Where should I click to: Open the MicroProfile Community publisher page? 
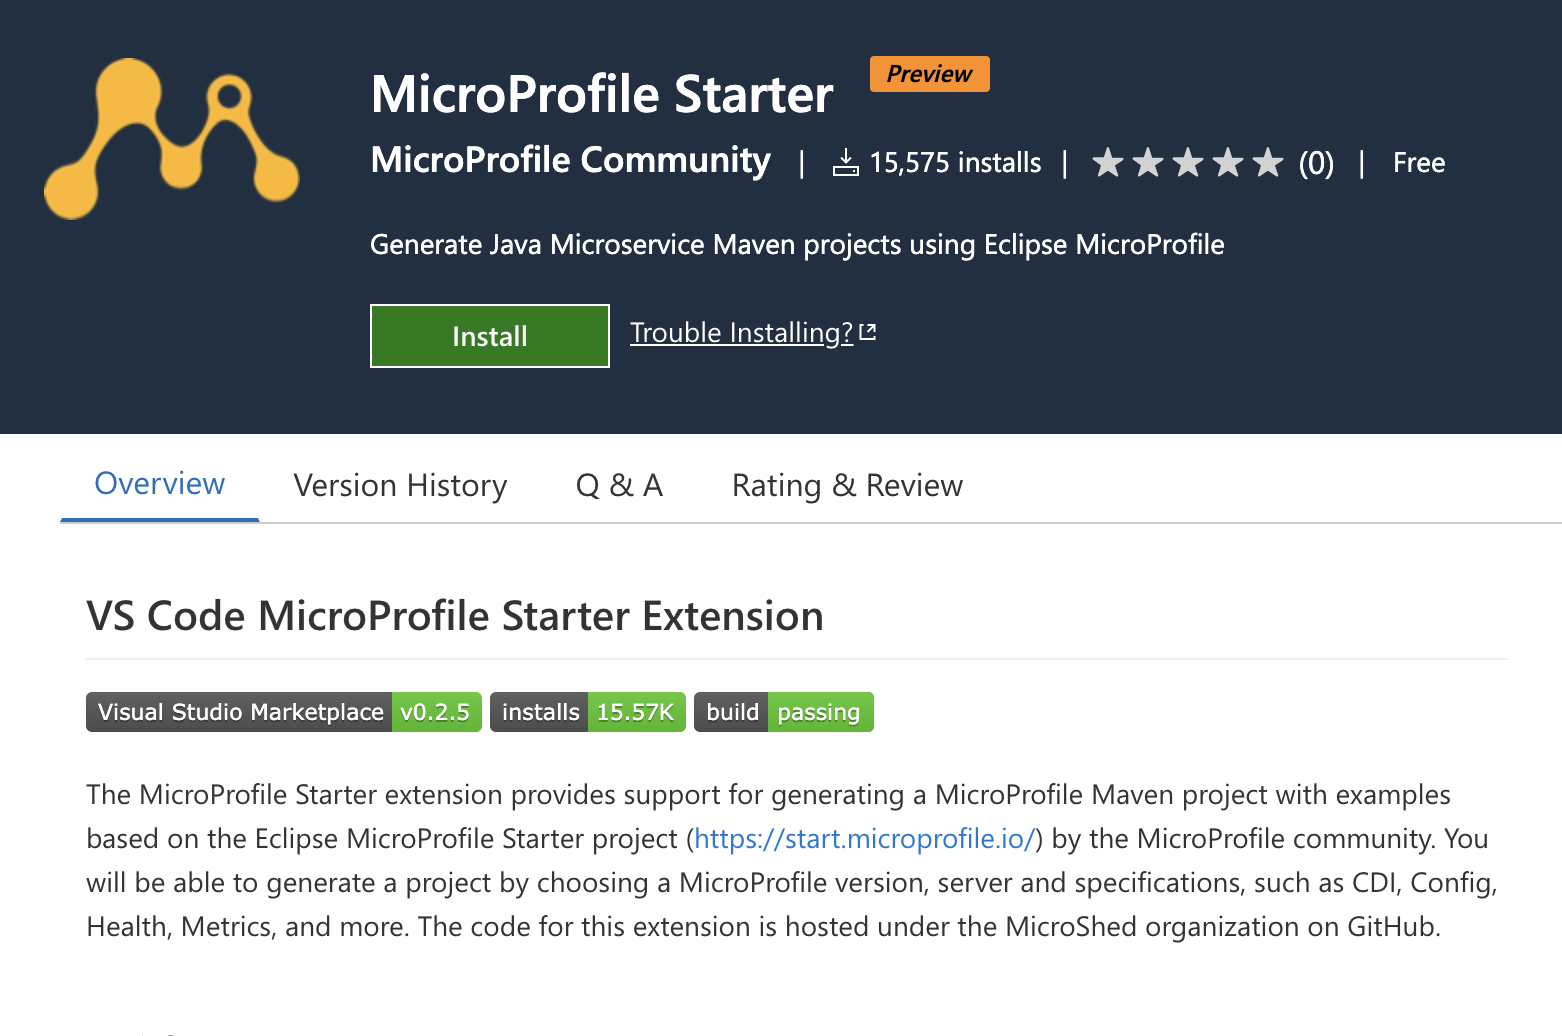pos(570,161)
